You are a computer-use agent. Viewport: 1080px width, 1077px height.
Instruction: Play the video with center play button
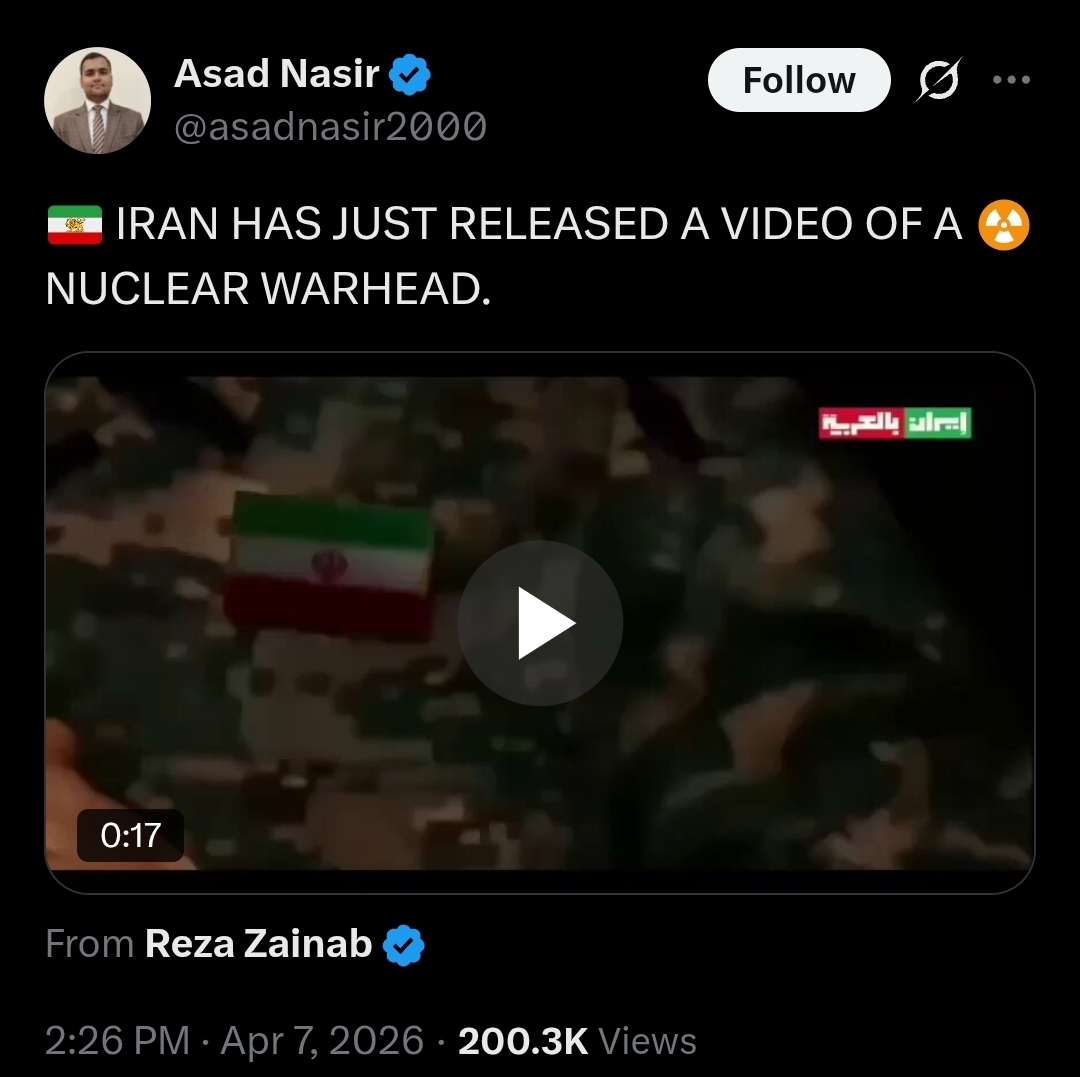pyautogui.click(x=540, y=623)
